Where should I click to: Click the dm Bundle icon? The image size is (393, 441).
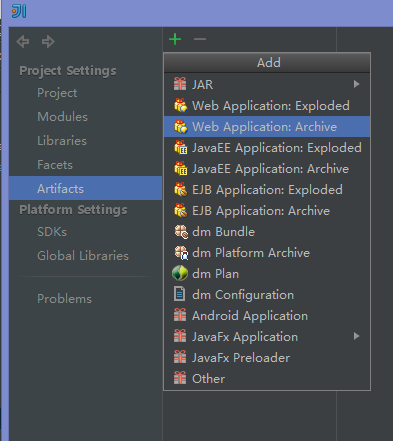click(x=181, y=232)
